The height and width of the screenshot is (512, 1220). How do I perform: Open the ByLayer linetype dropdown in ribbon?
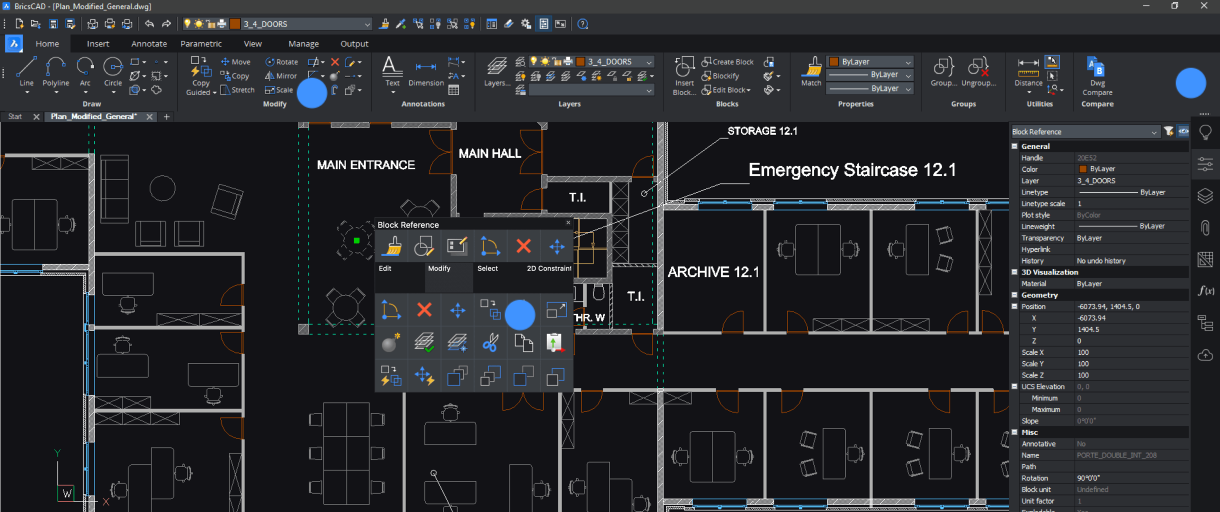click(870, 75)
